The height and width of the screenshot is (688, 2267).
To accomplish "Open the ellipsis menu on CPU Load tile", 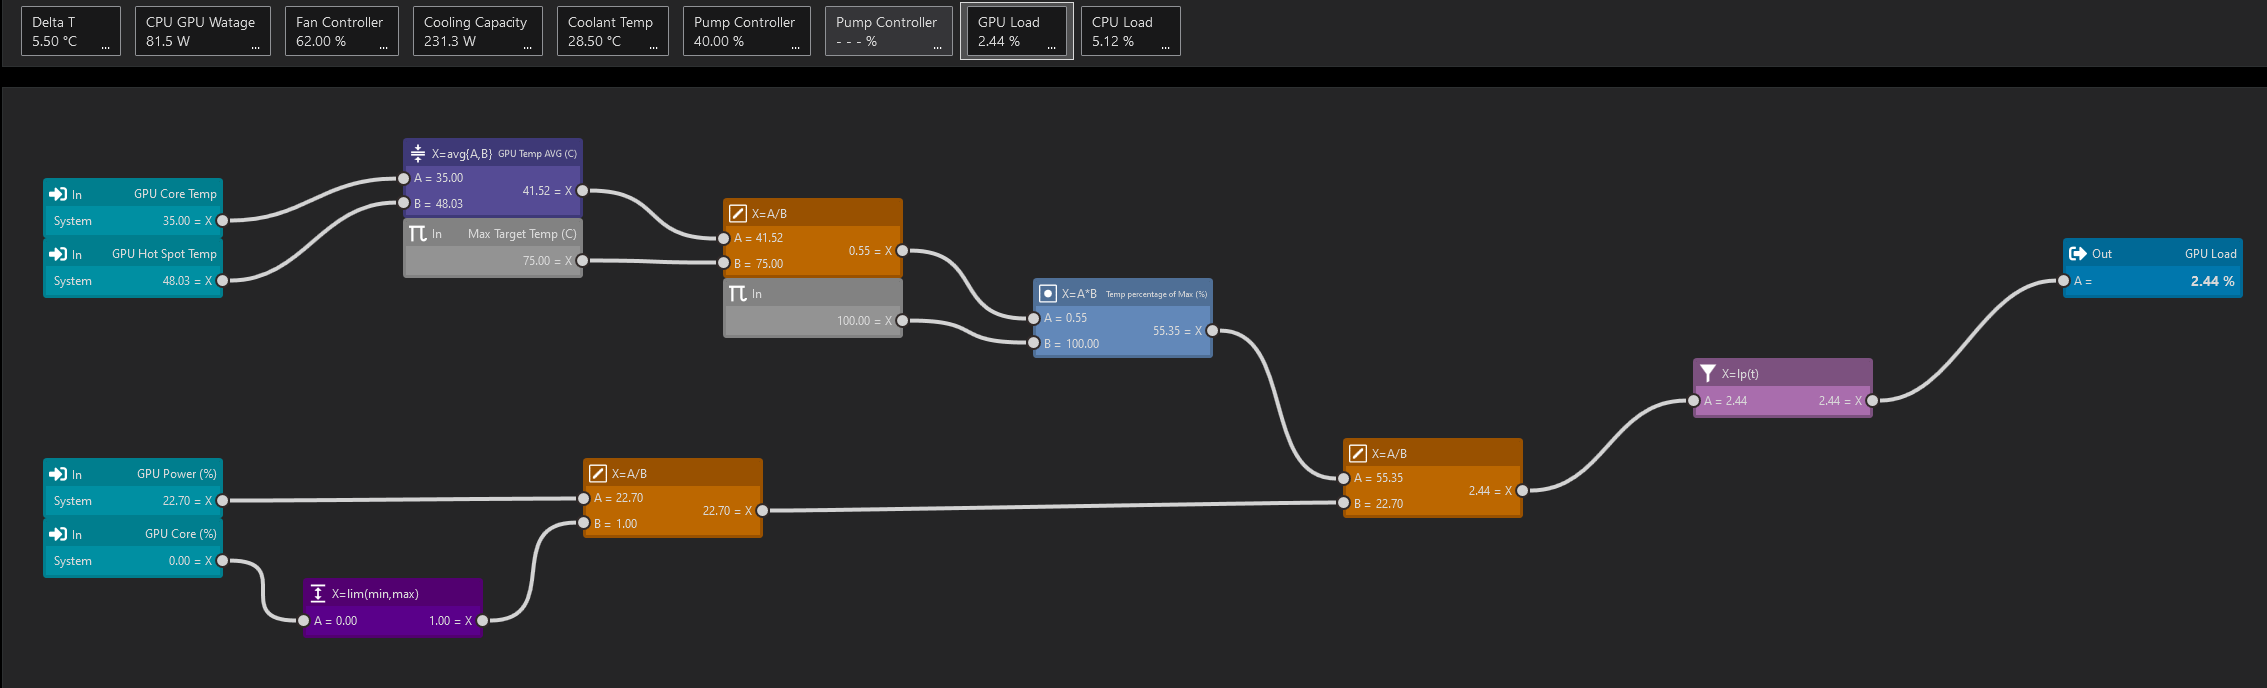I will (x=1165, y=46).
